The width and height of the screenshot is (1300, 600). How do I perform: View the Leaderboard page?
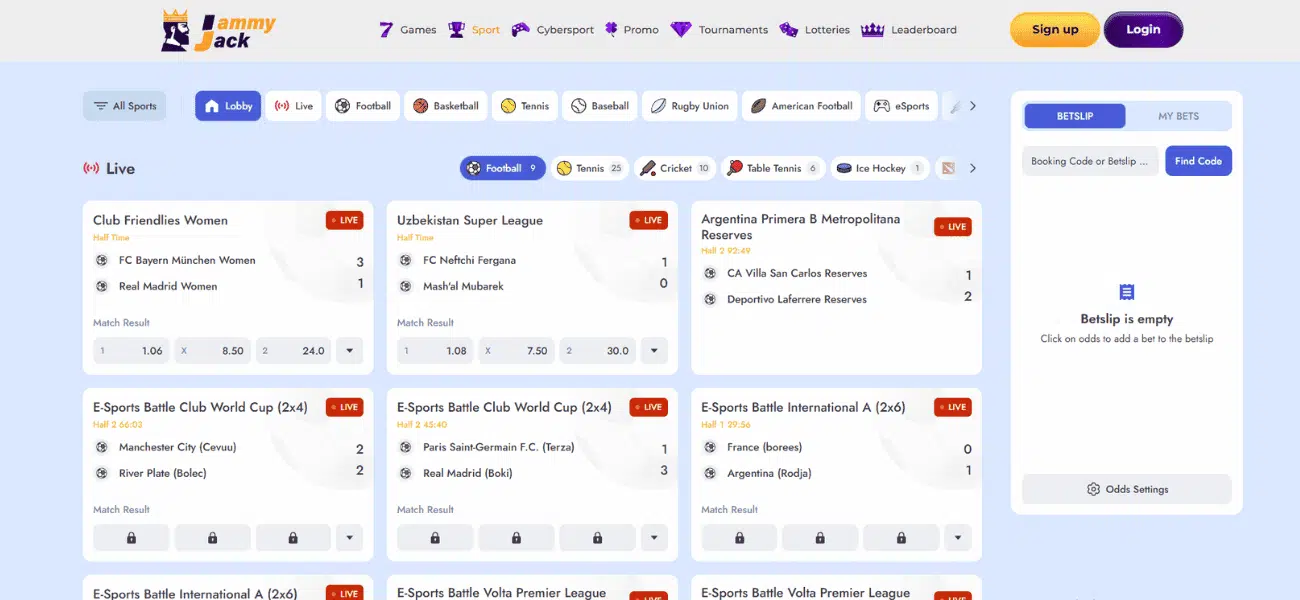(x=909, y=30)
